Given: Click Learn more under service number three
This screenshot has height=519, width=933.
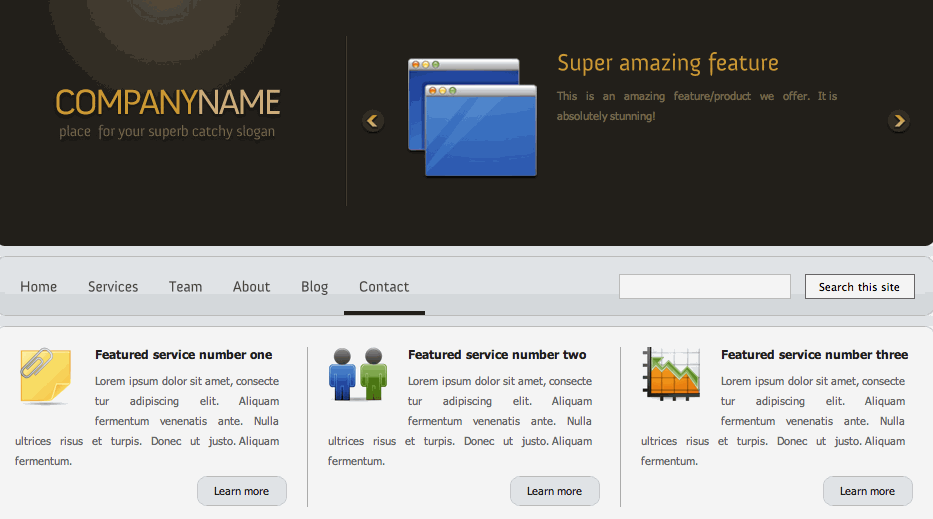Looking at the screenshot, I should click(868, 491).
